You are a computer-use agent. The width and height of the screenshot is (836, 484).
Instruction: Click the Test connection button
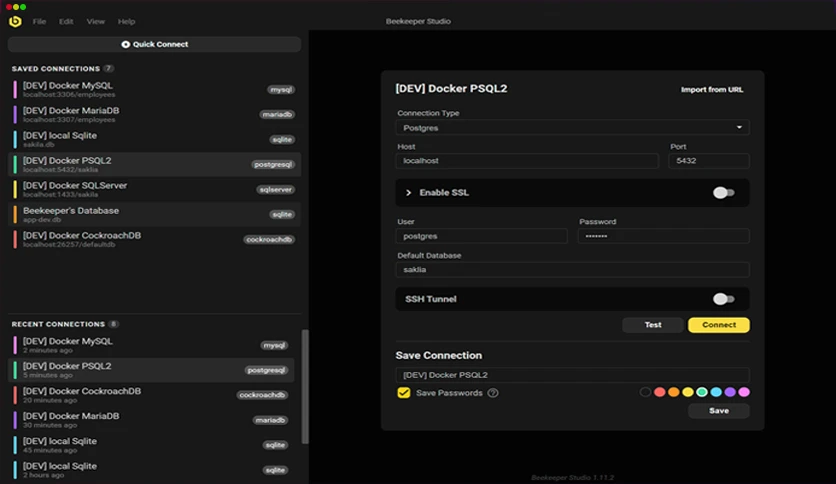(x=653, y=325)
